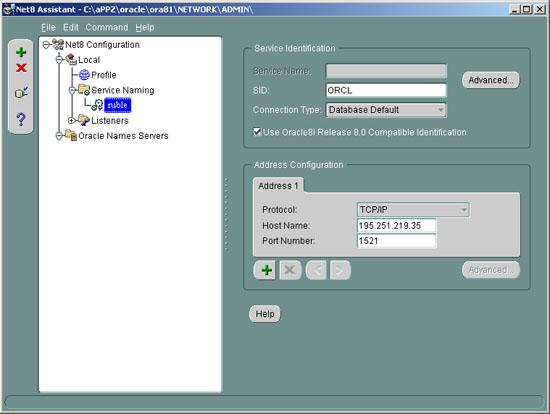Open the File menu
The width and height of the screenshot is (550, 414).
coord(48,27)
